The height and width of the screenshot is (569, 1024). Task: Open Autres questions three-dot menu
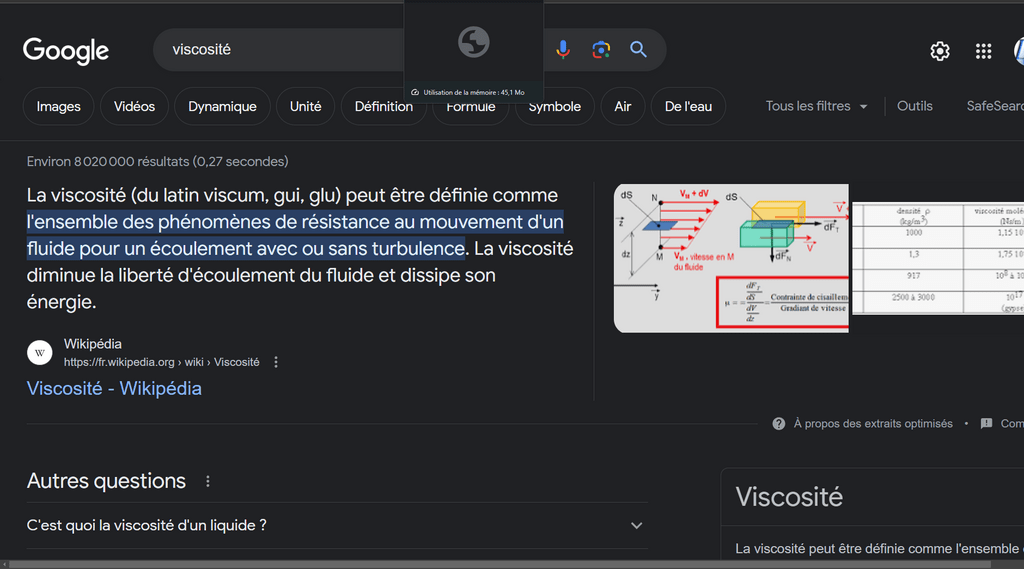(208, 481)
